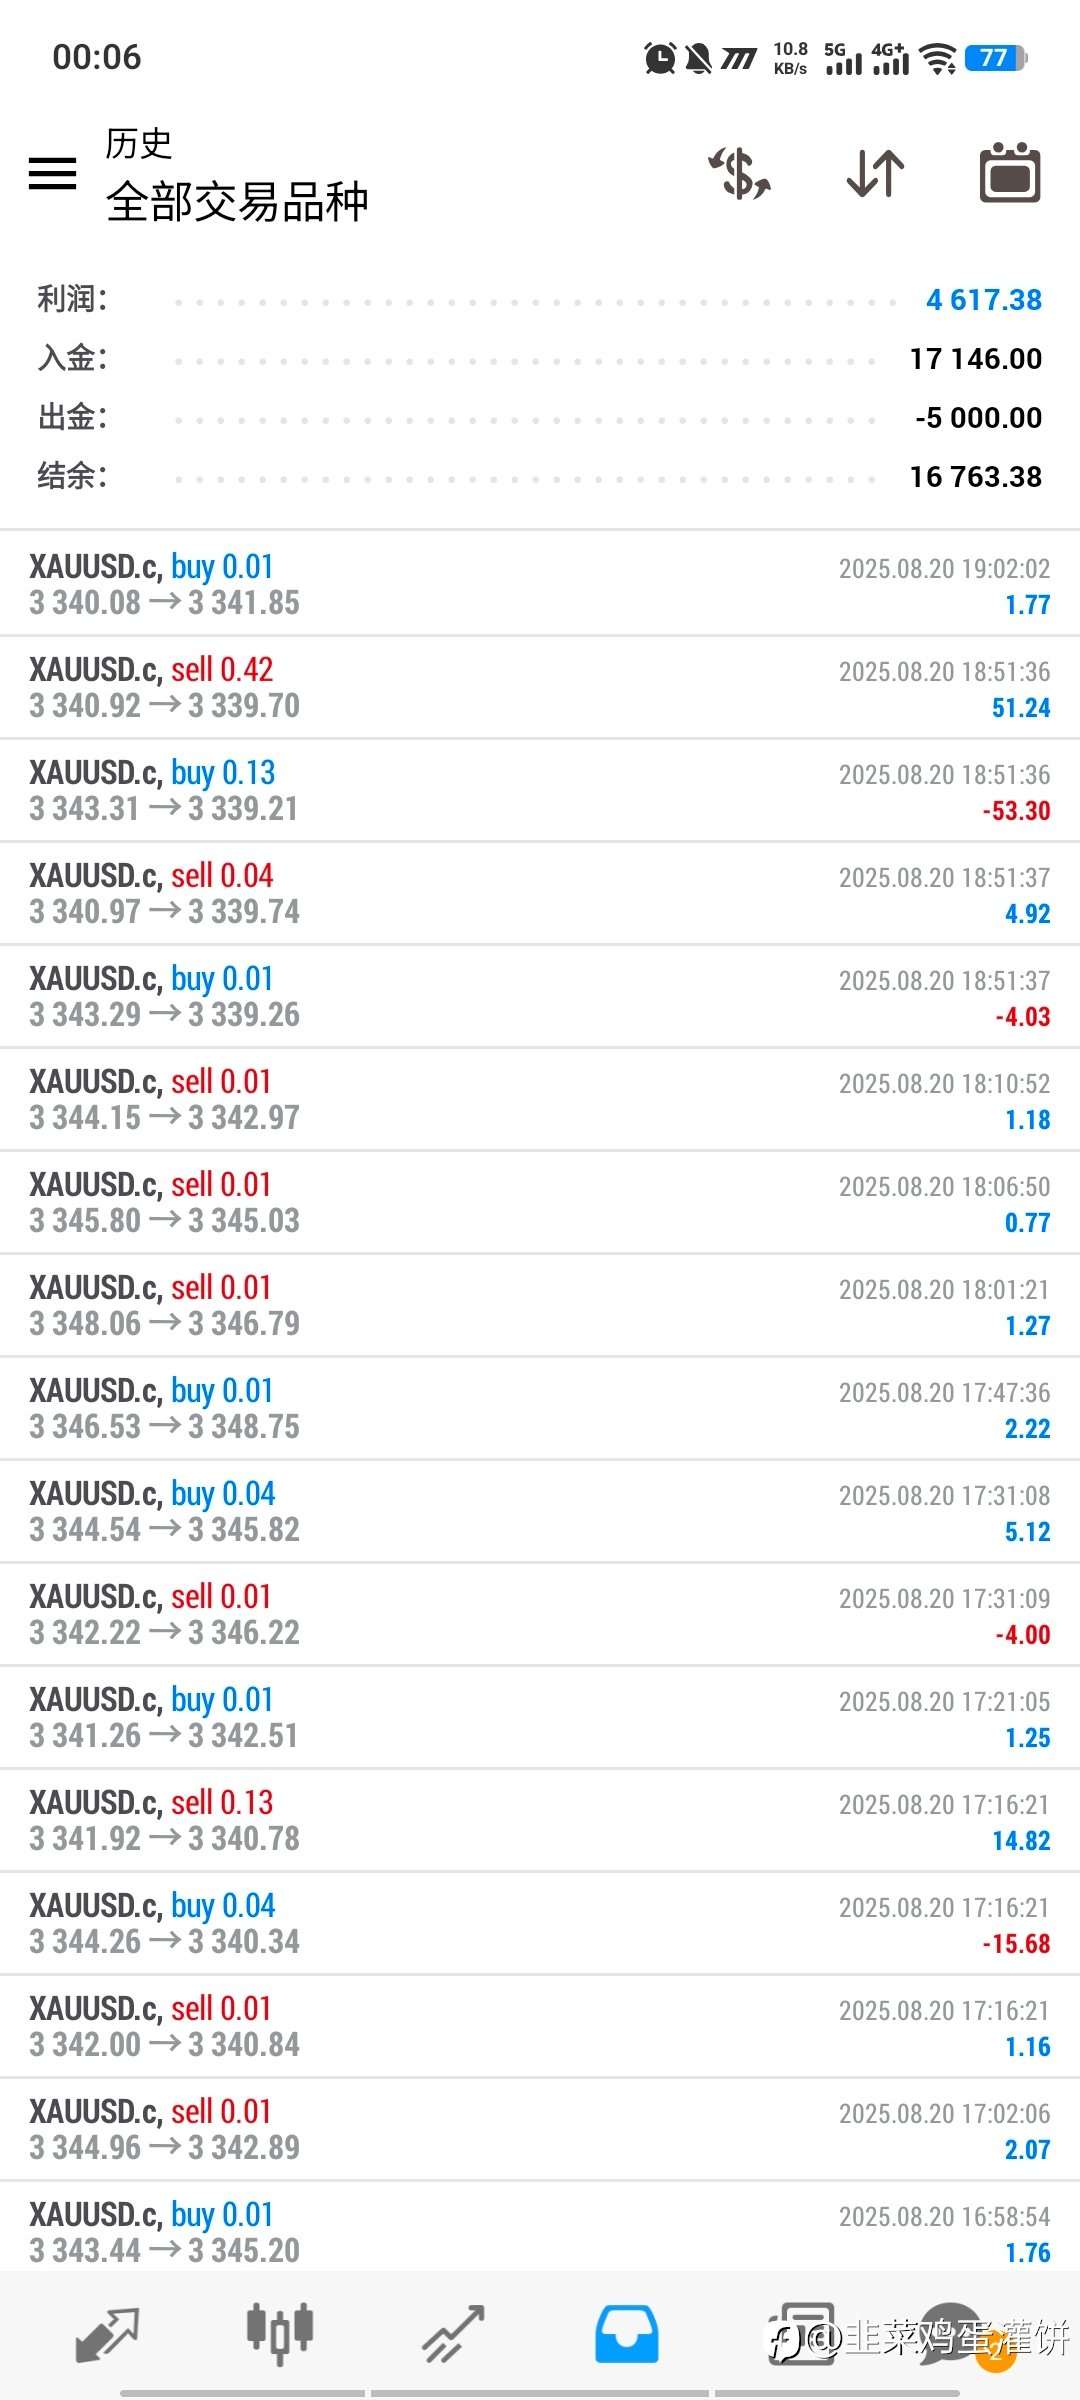The image size is (1080, 2400).
Task: Tap the dollar currency conversion icon
Action: (740, 174)
